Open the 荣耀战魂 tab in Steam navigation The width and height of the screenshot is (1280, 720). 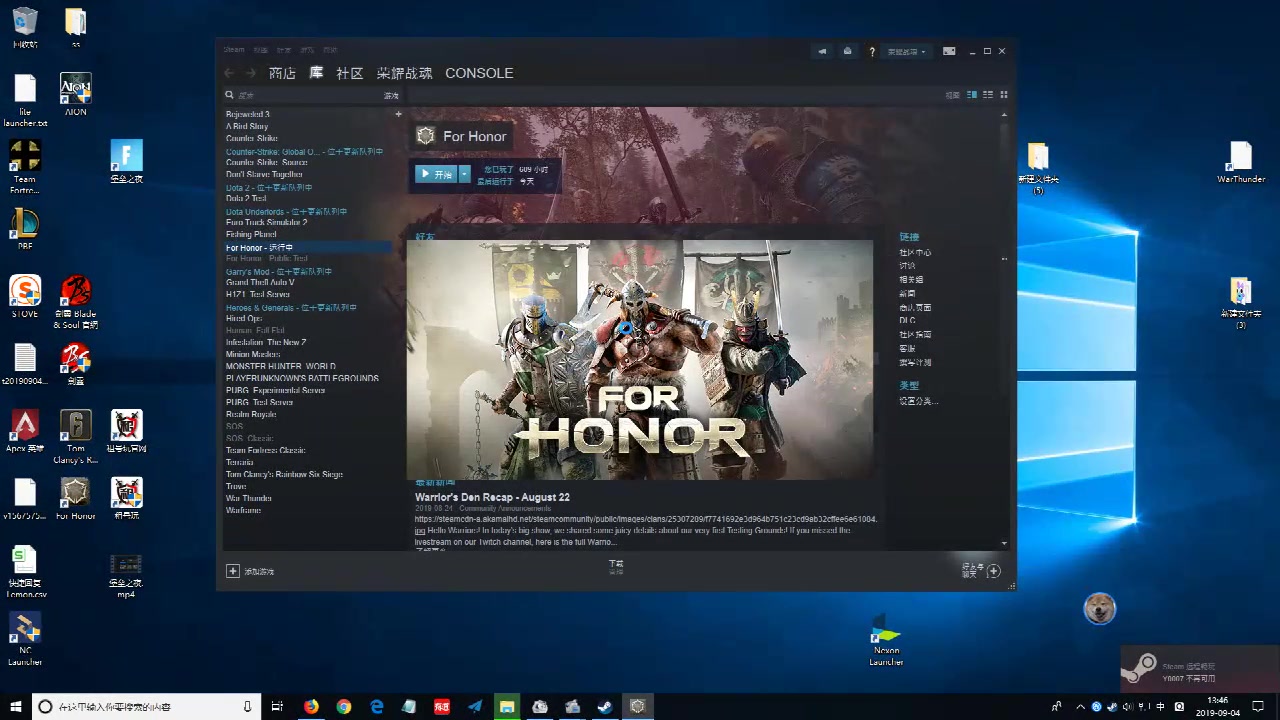click(405, 73)
